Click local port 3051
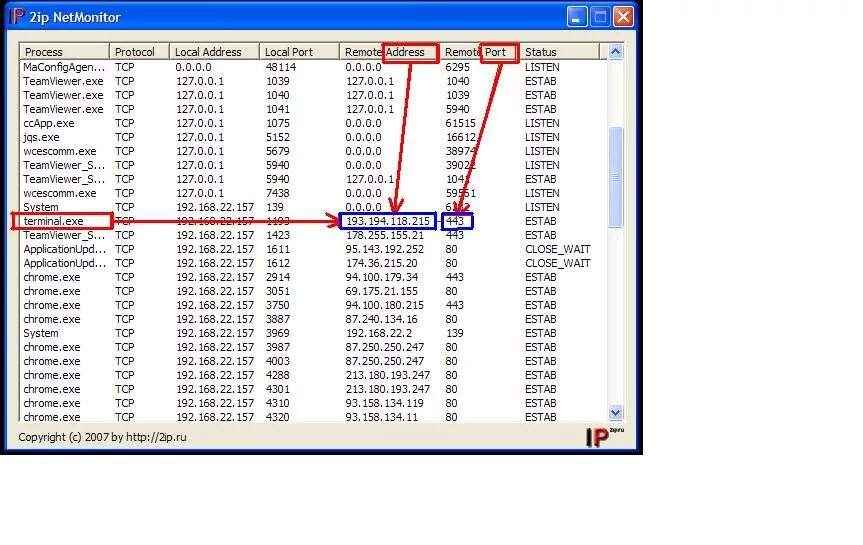This screenshot has width=863, height=545. (x=277, y=291)
